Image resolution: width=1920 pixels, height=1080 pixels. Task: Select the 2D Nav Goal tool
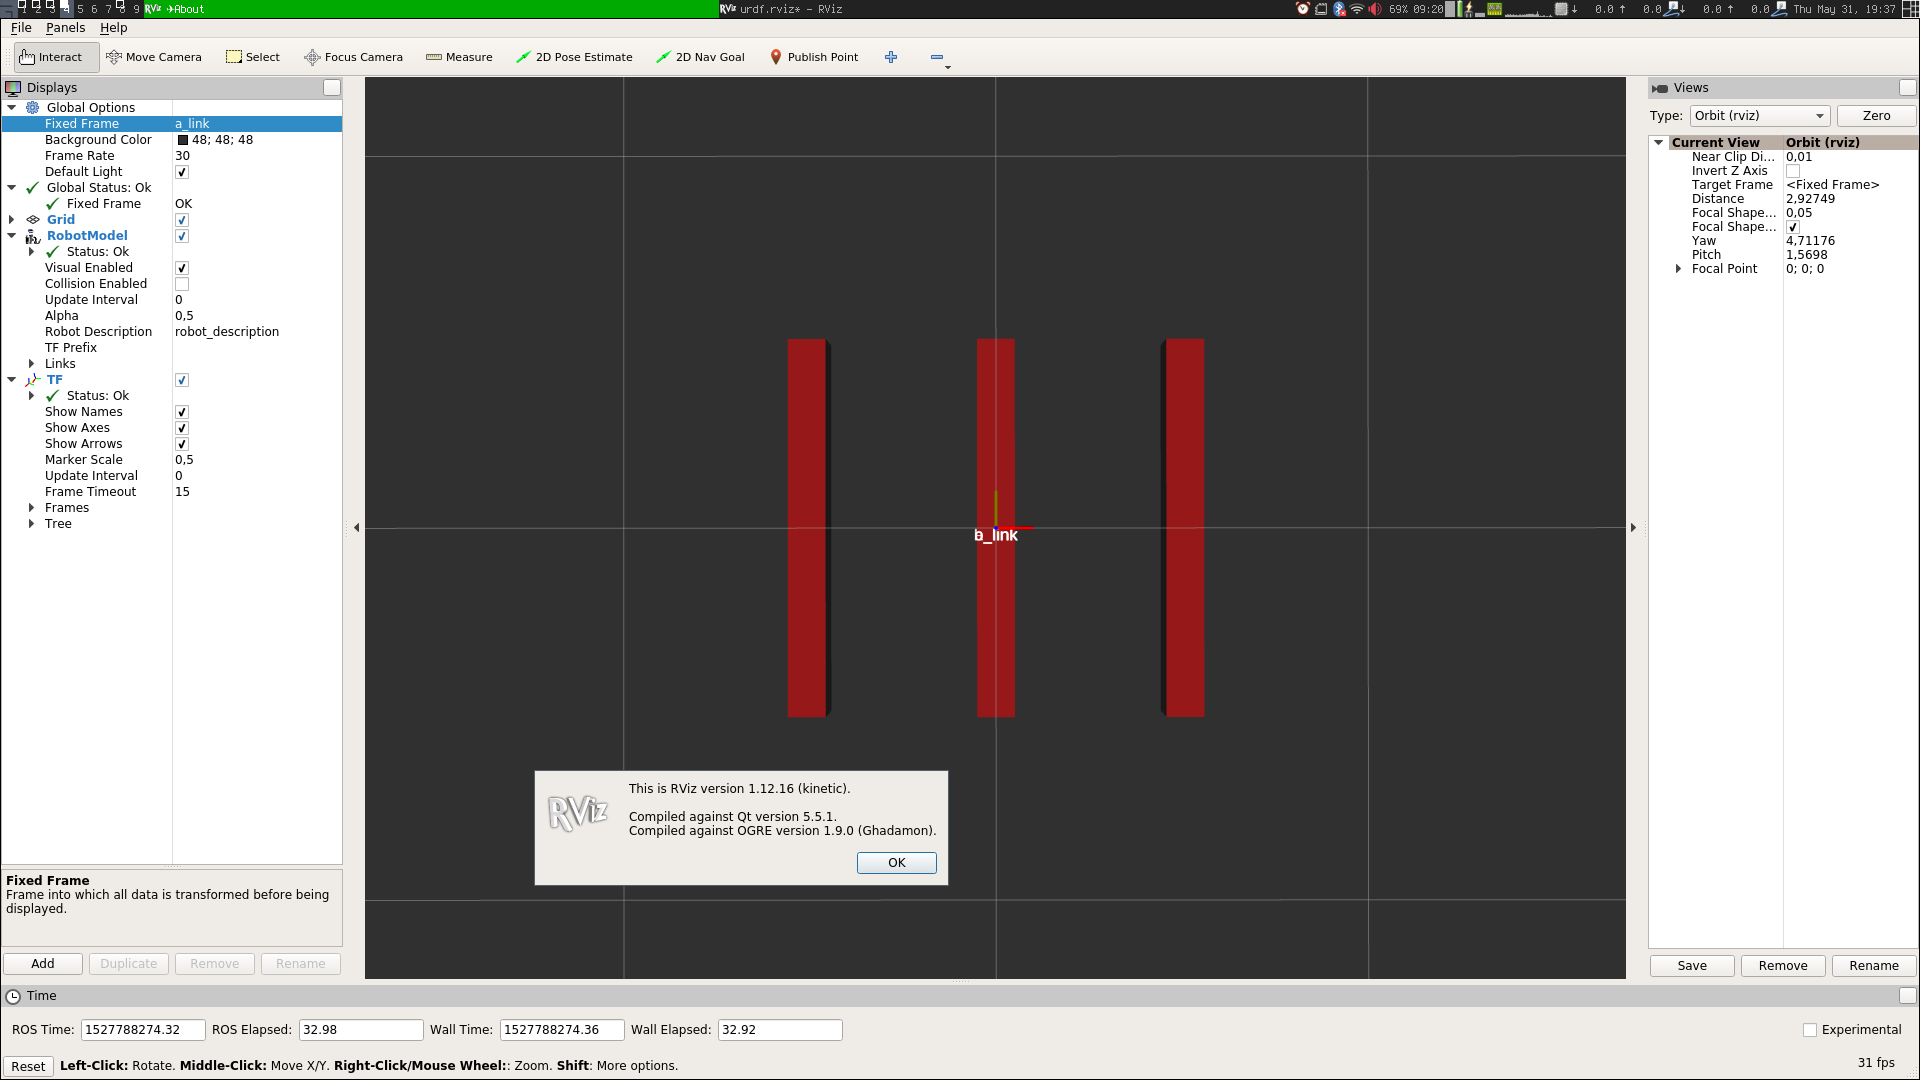(x=700, y=57)
